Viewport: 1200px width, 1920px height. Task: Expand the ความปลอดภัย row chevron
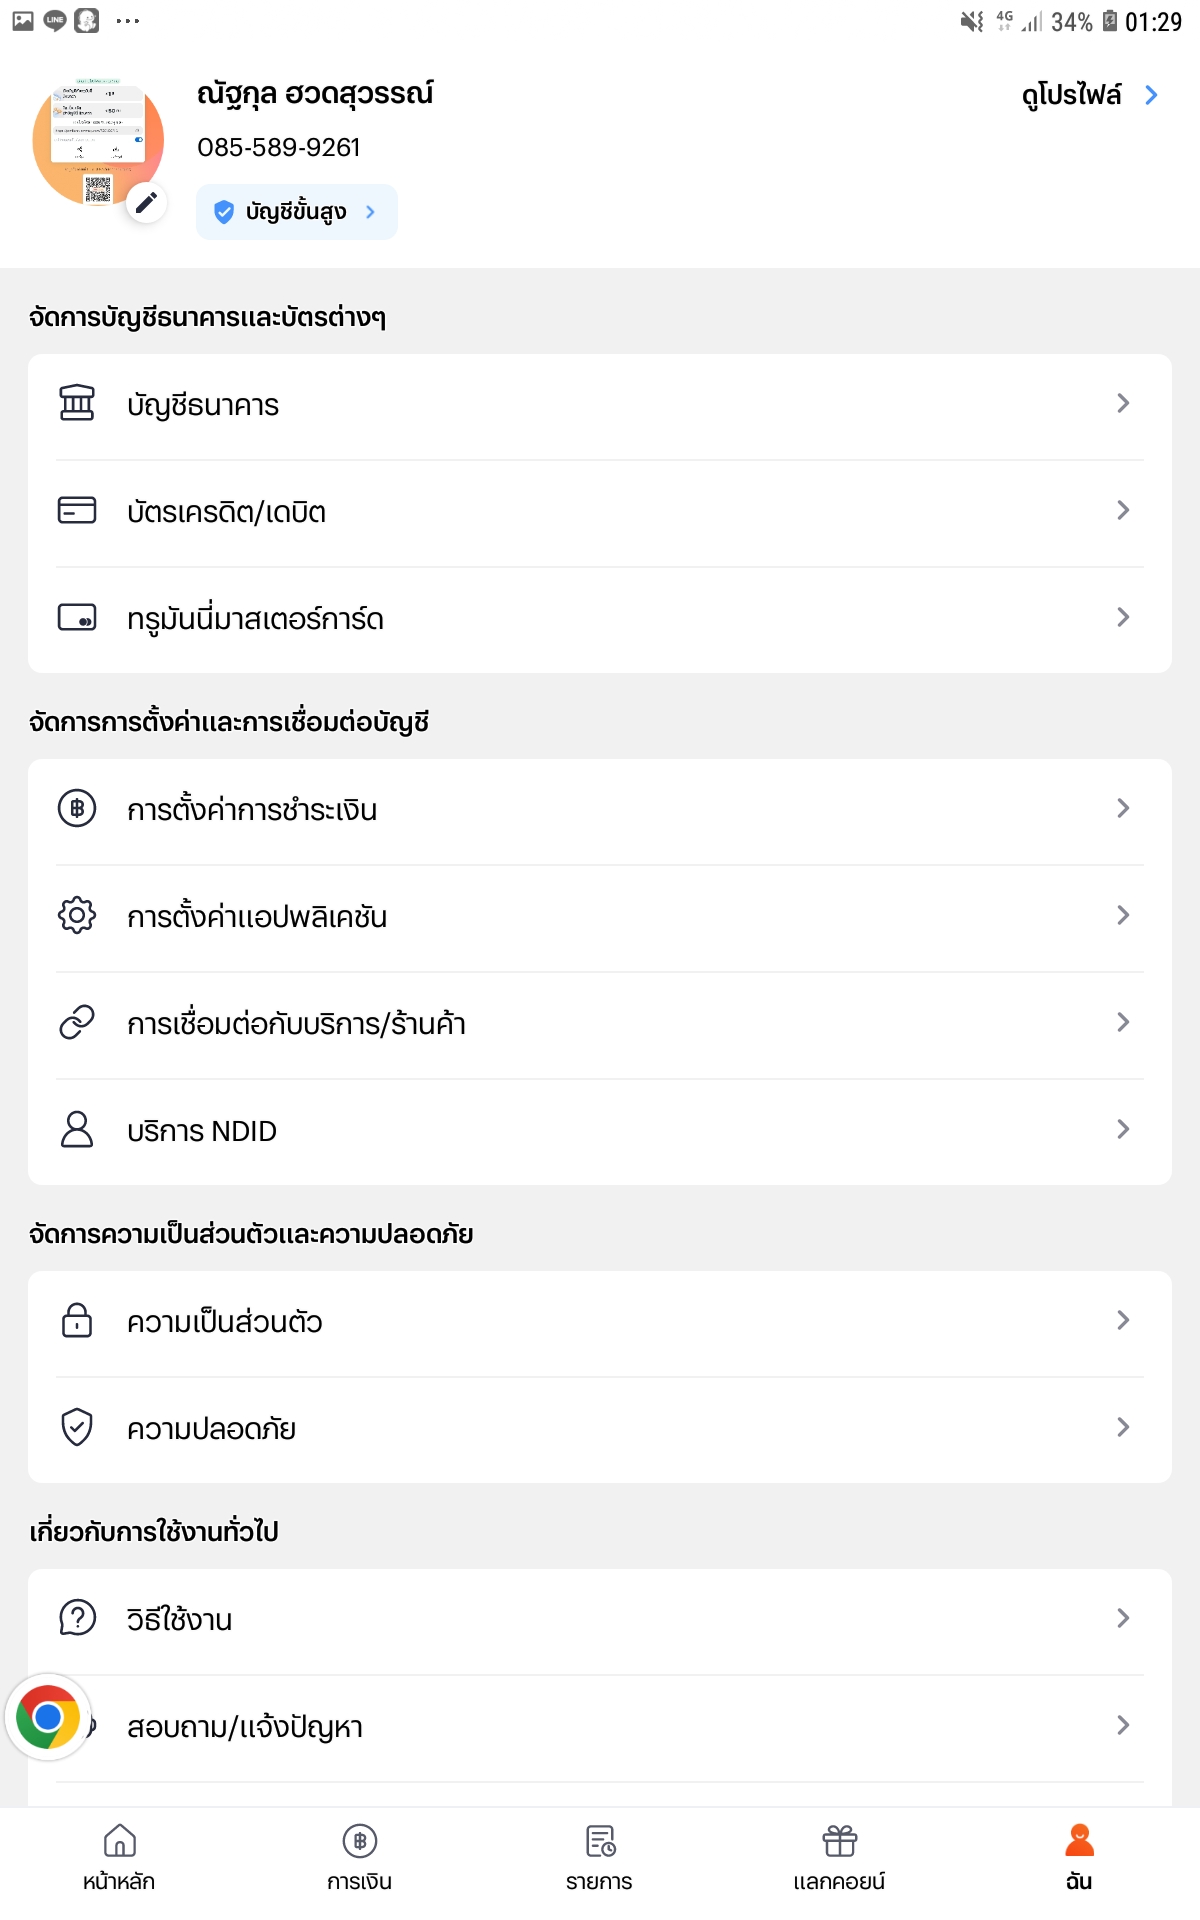point(1123,1427)
